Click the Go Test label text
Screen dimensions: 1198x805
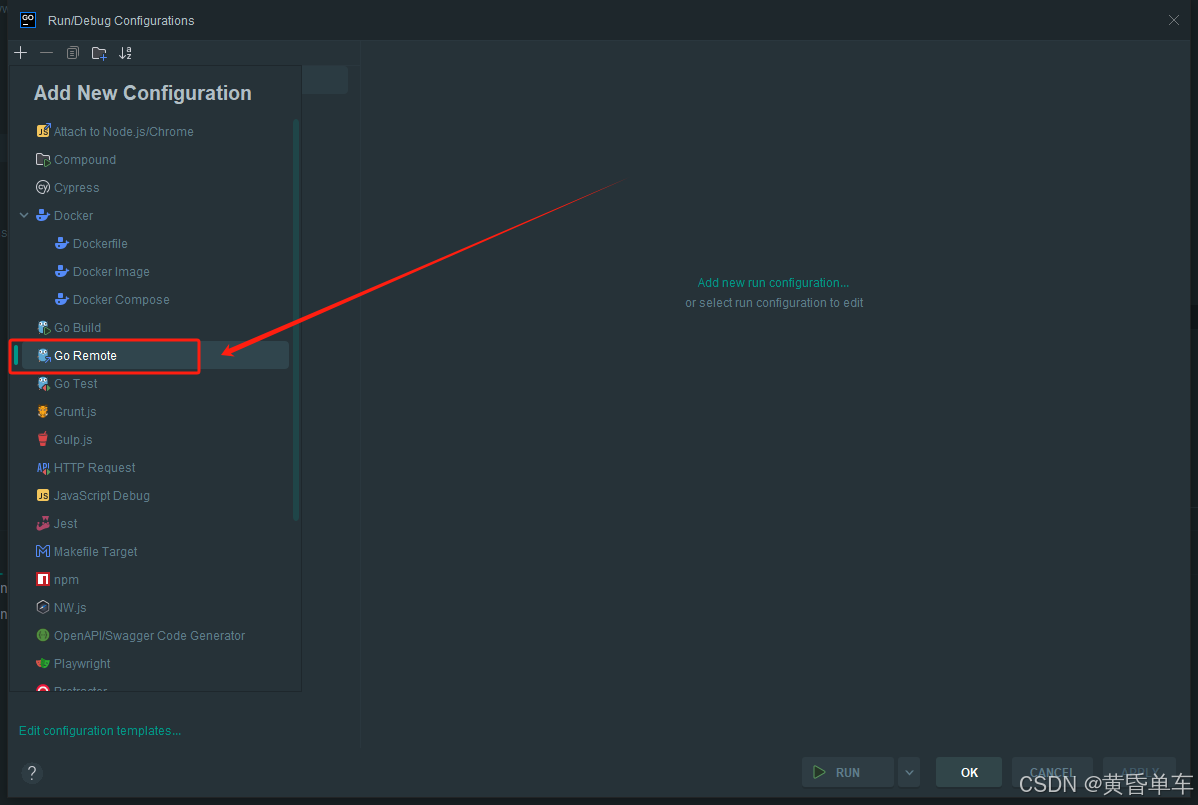(76, 383)
